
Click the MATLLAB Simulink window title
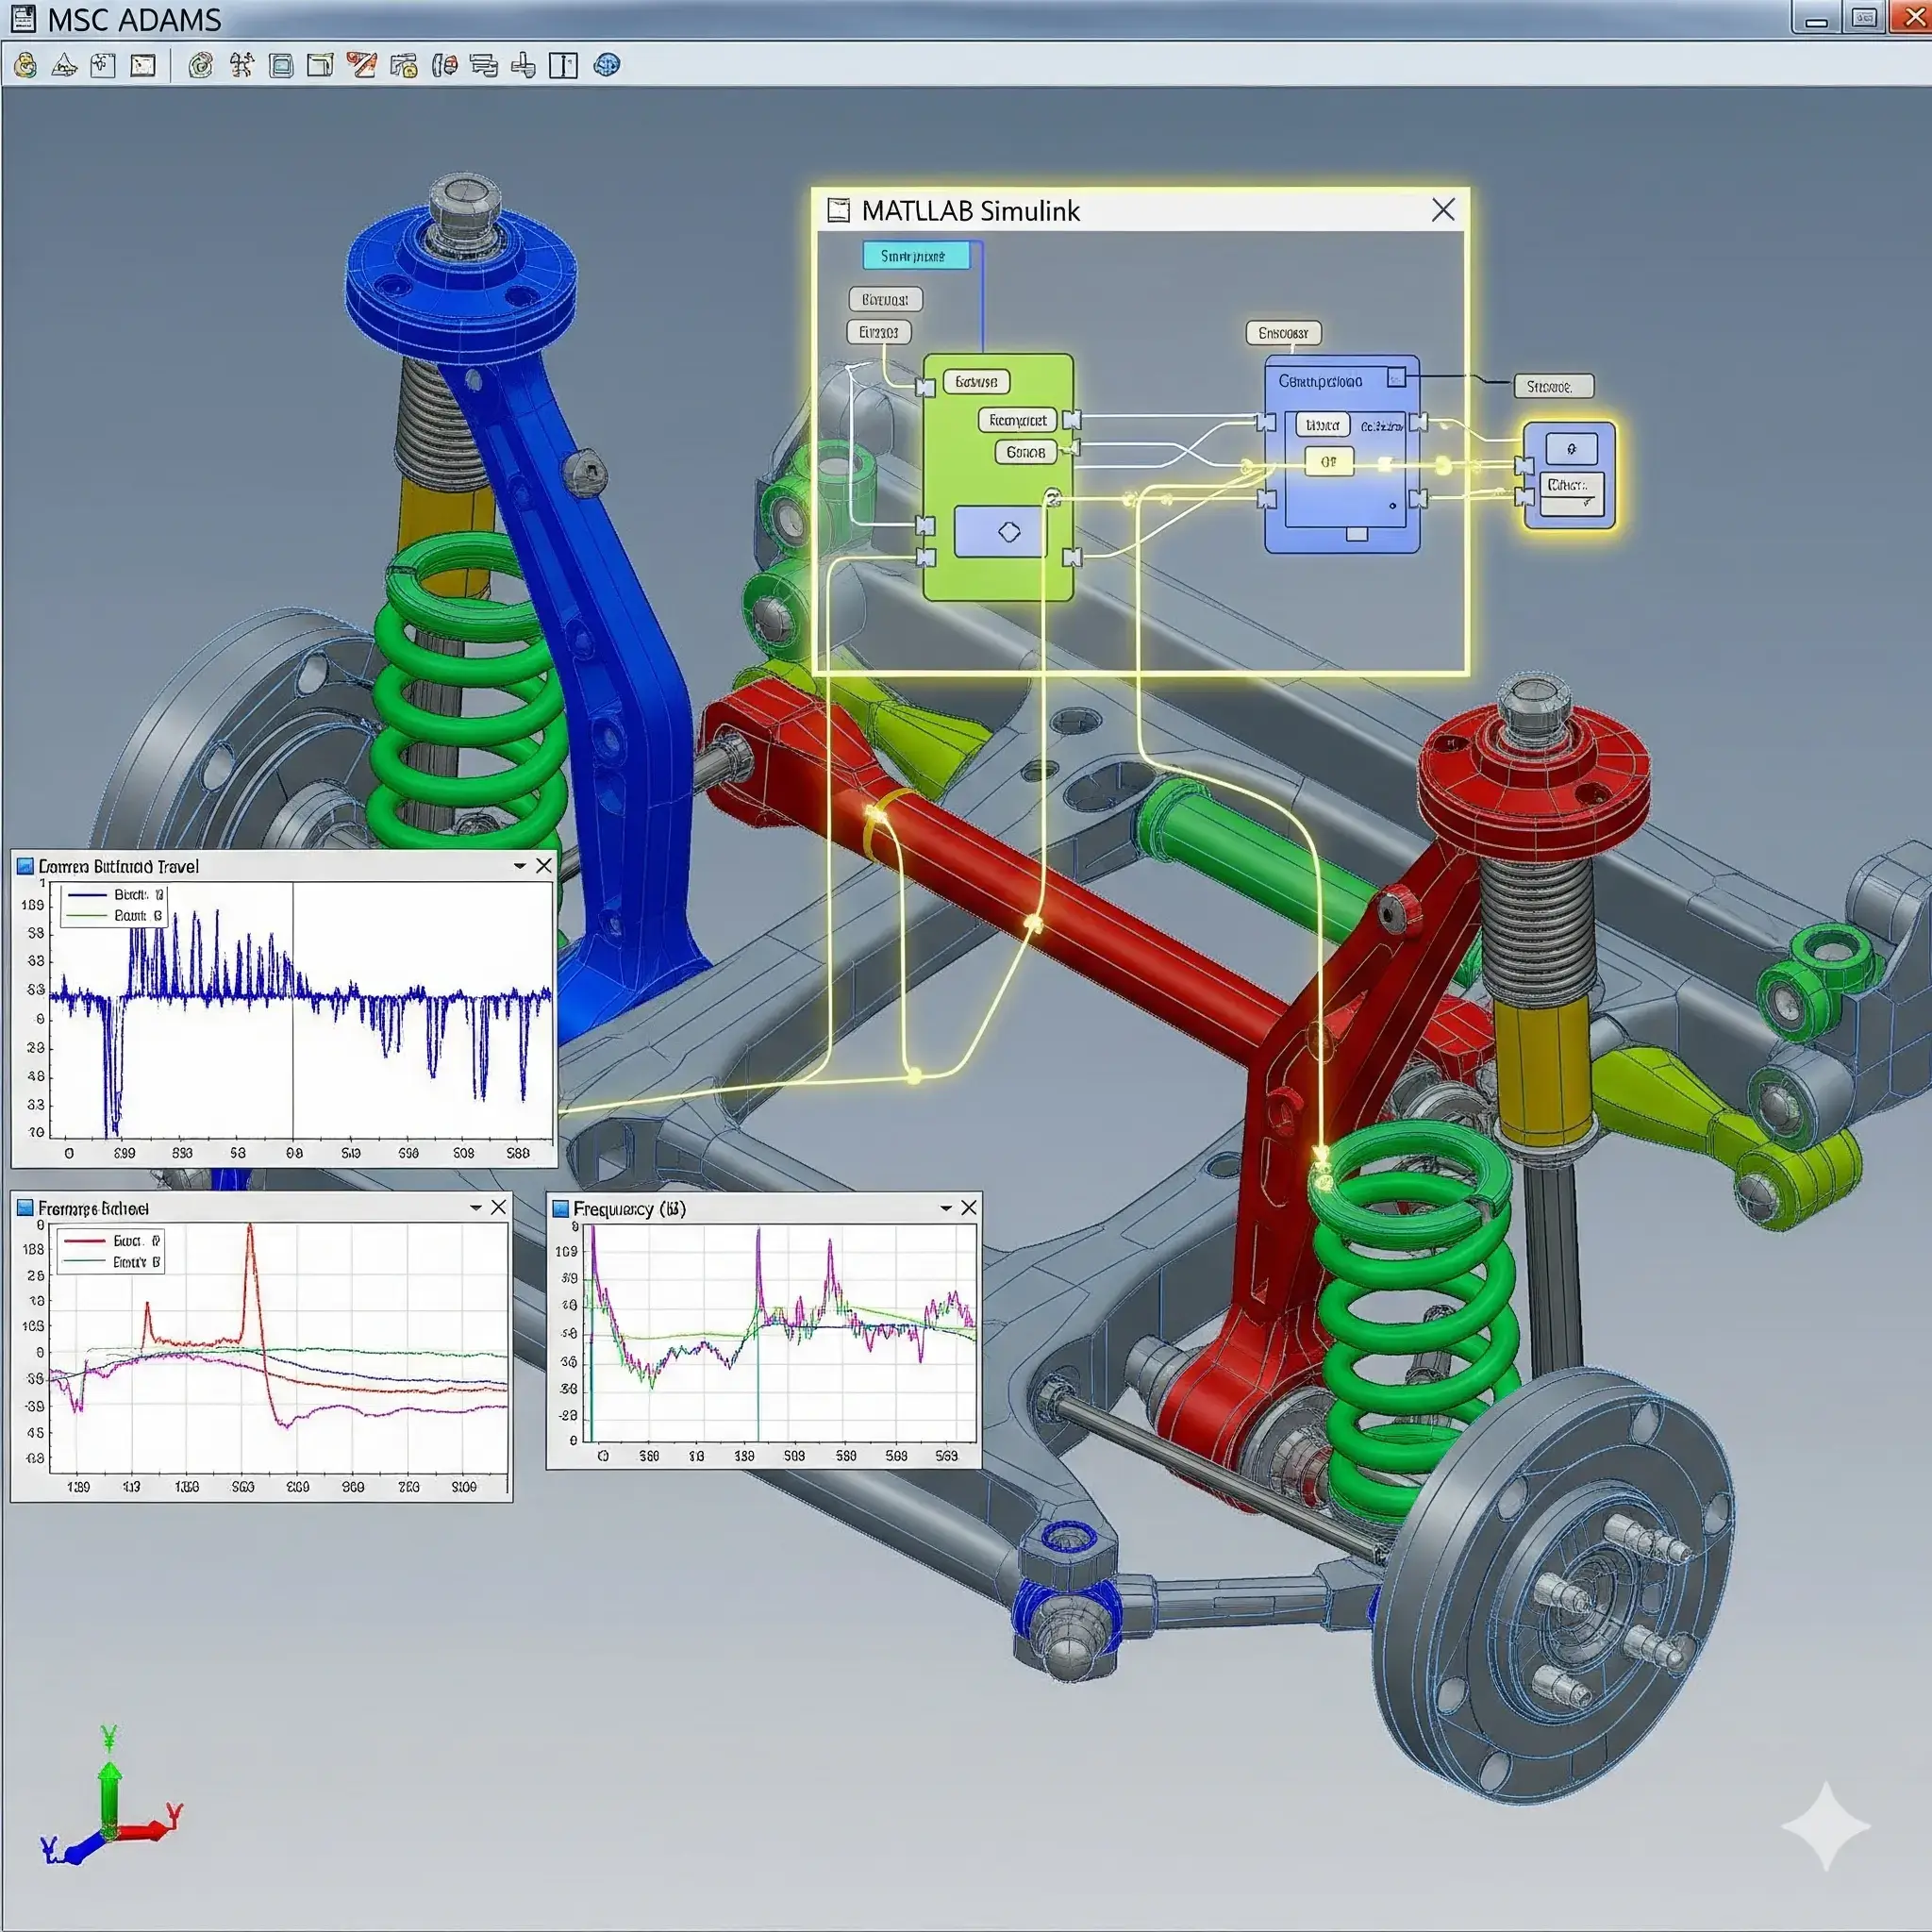970,211
